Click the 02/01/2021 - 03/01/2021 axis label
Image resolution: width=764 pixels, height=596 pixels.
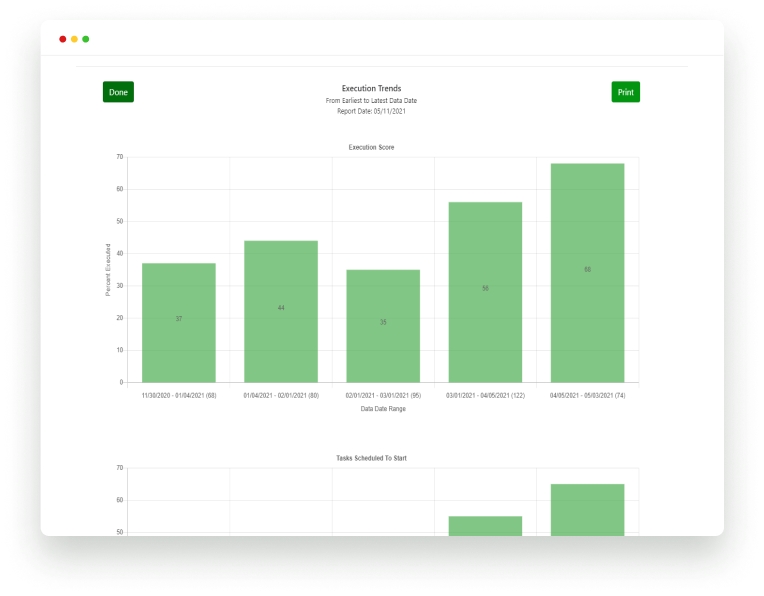tap(383, 395)
